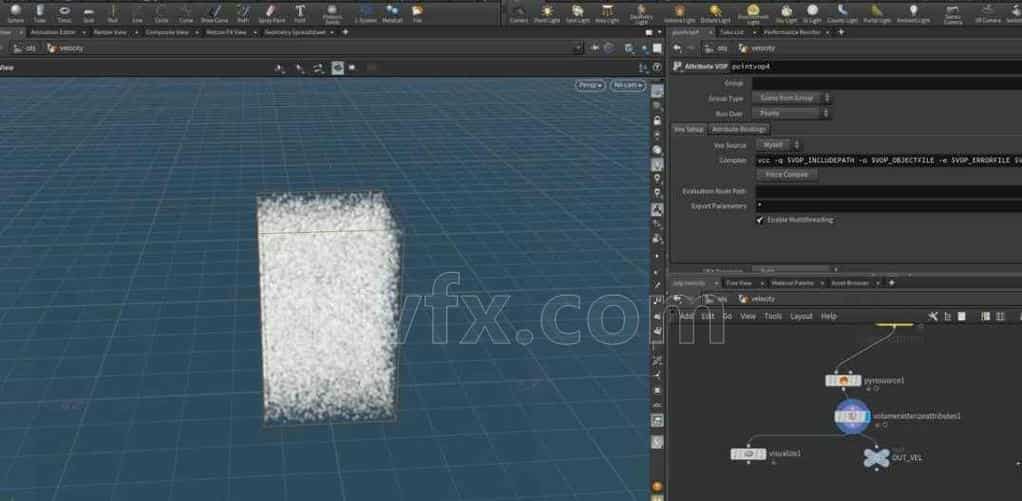Open the Tools menu in network editor
The image size is (1022, 501).
point(773,316)
